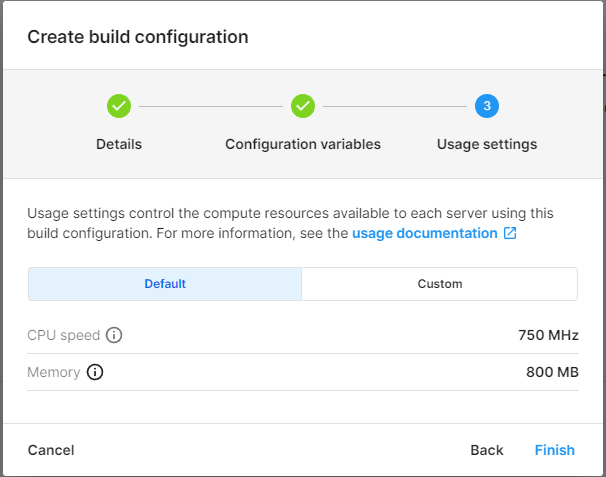Show info for Memory
The height and width of the screenshot is (477, 606).
tap(95, 372)
